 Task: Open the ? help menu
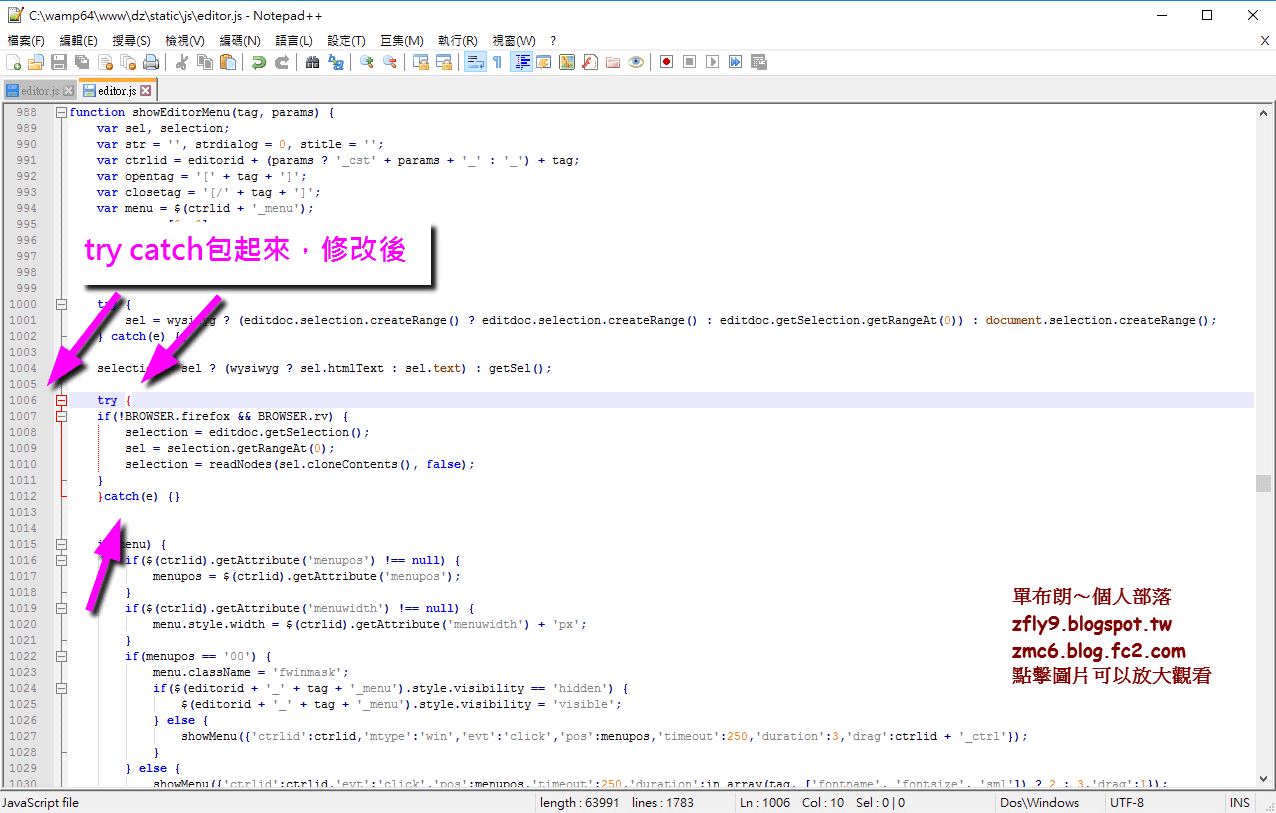pos(553,40)
